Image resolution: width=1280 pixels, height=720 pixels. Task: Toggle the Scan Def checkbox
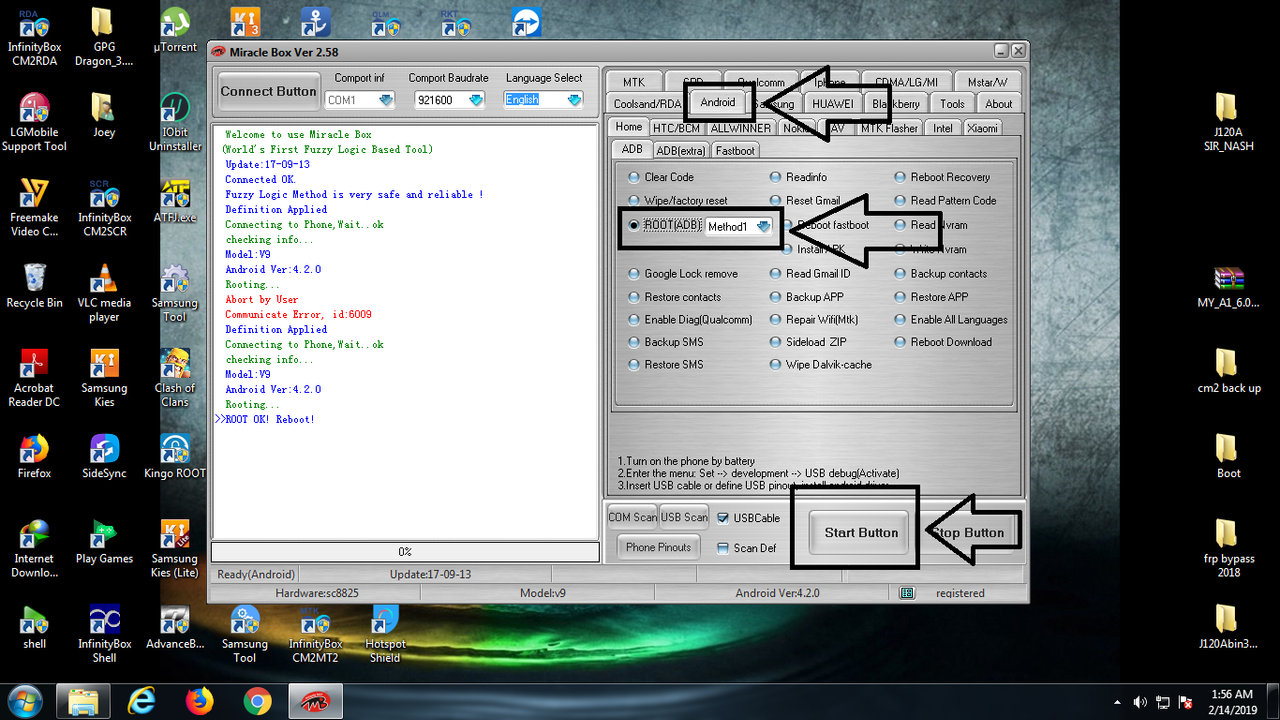tap(724, 548)
